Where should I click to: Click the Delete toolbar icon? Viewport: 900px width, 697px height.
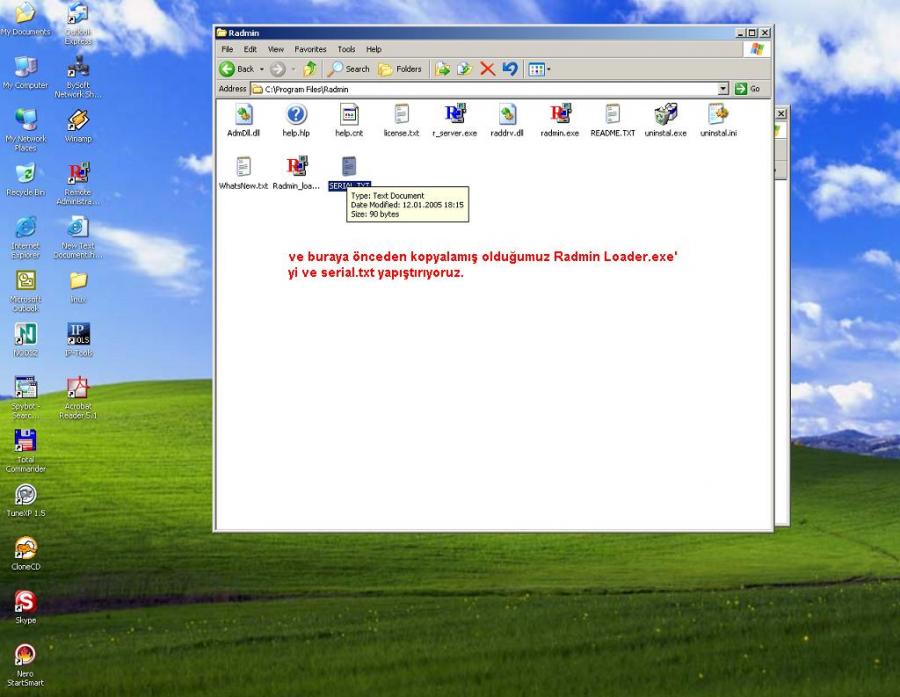487,69
